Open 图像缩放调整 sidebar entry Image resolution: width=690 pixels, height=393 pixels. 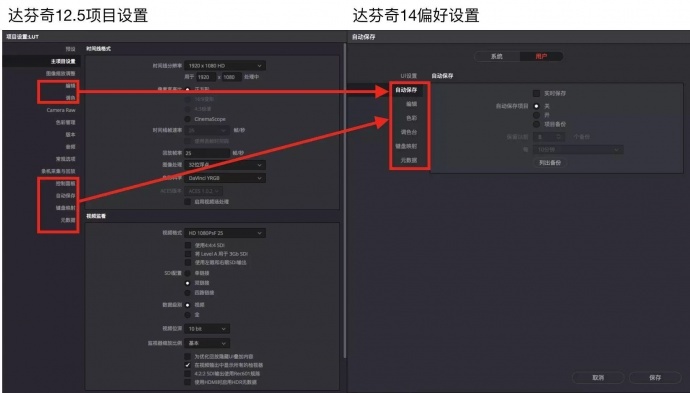click(61, 73)
